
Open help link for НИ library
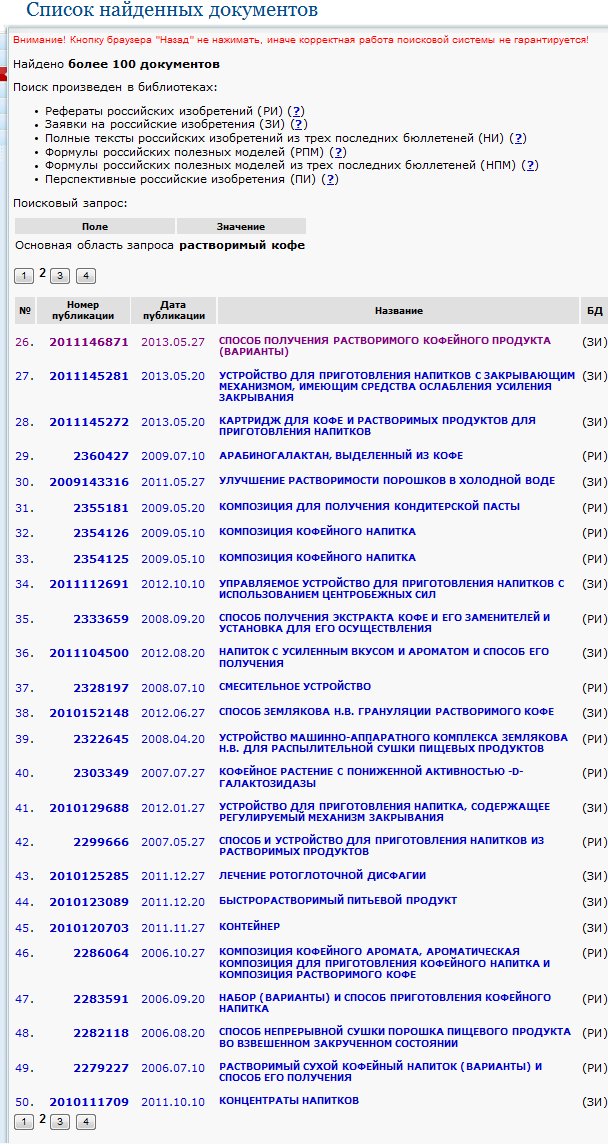point(519,138)
